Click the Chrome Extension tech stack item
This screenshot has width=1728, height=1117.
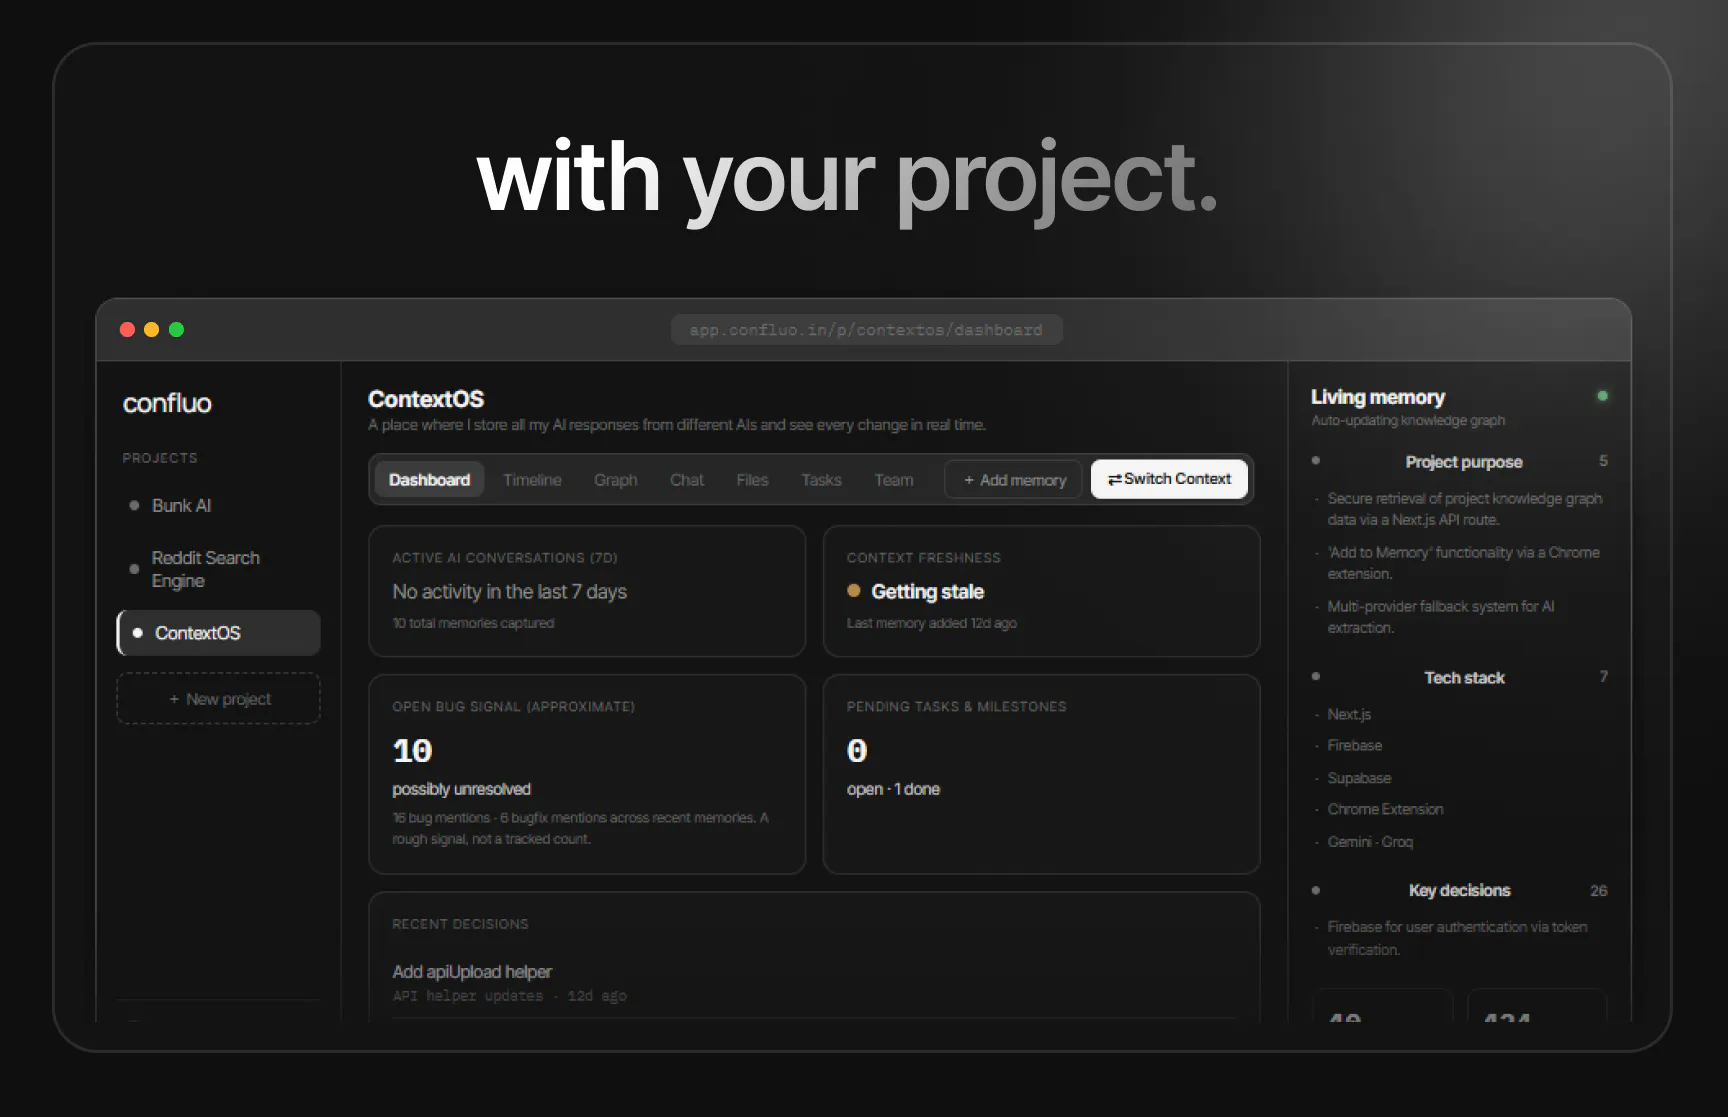(x=1385, y=810)
